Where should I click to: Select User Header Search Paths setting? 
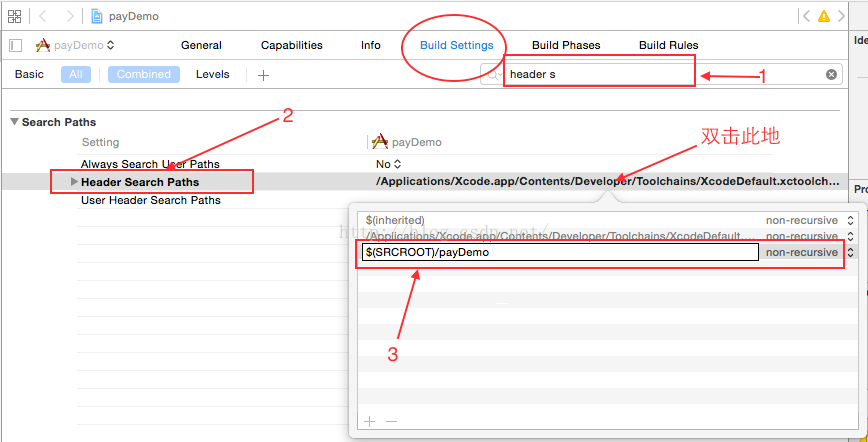pos(151,200)
